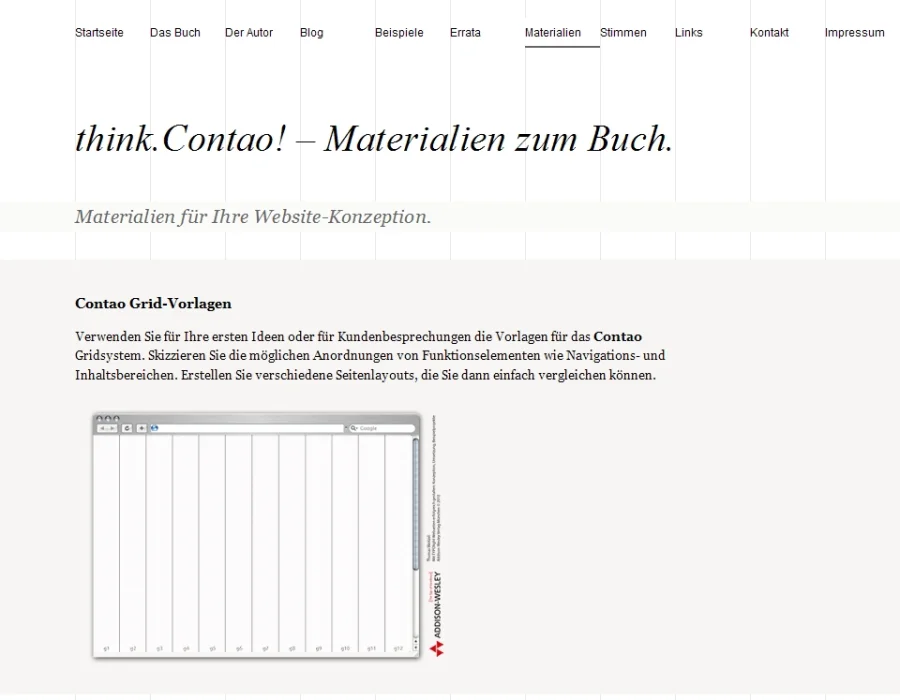Image resolution: width=900 pixels, height=700 pixels.
Task: Open the Stimmen page
Action: point(623,33)
